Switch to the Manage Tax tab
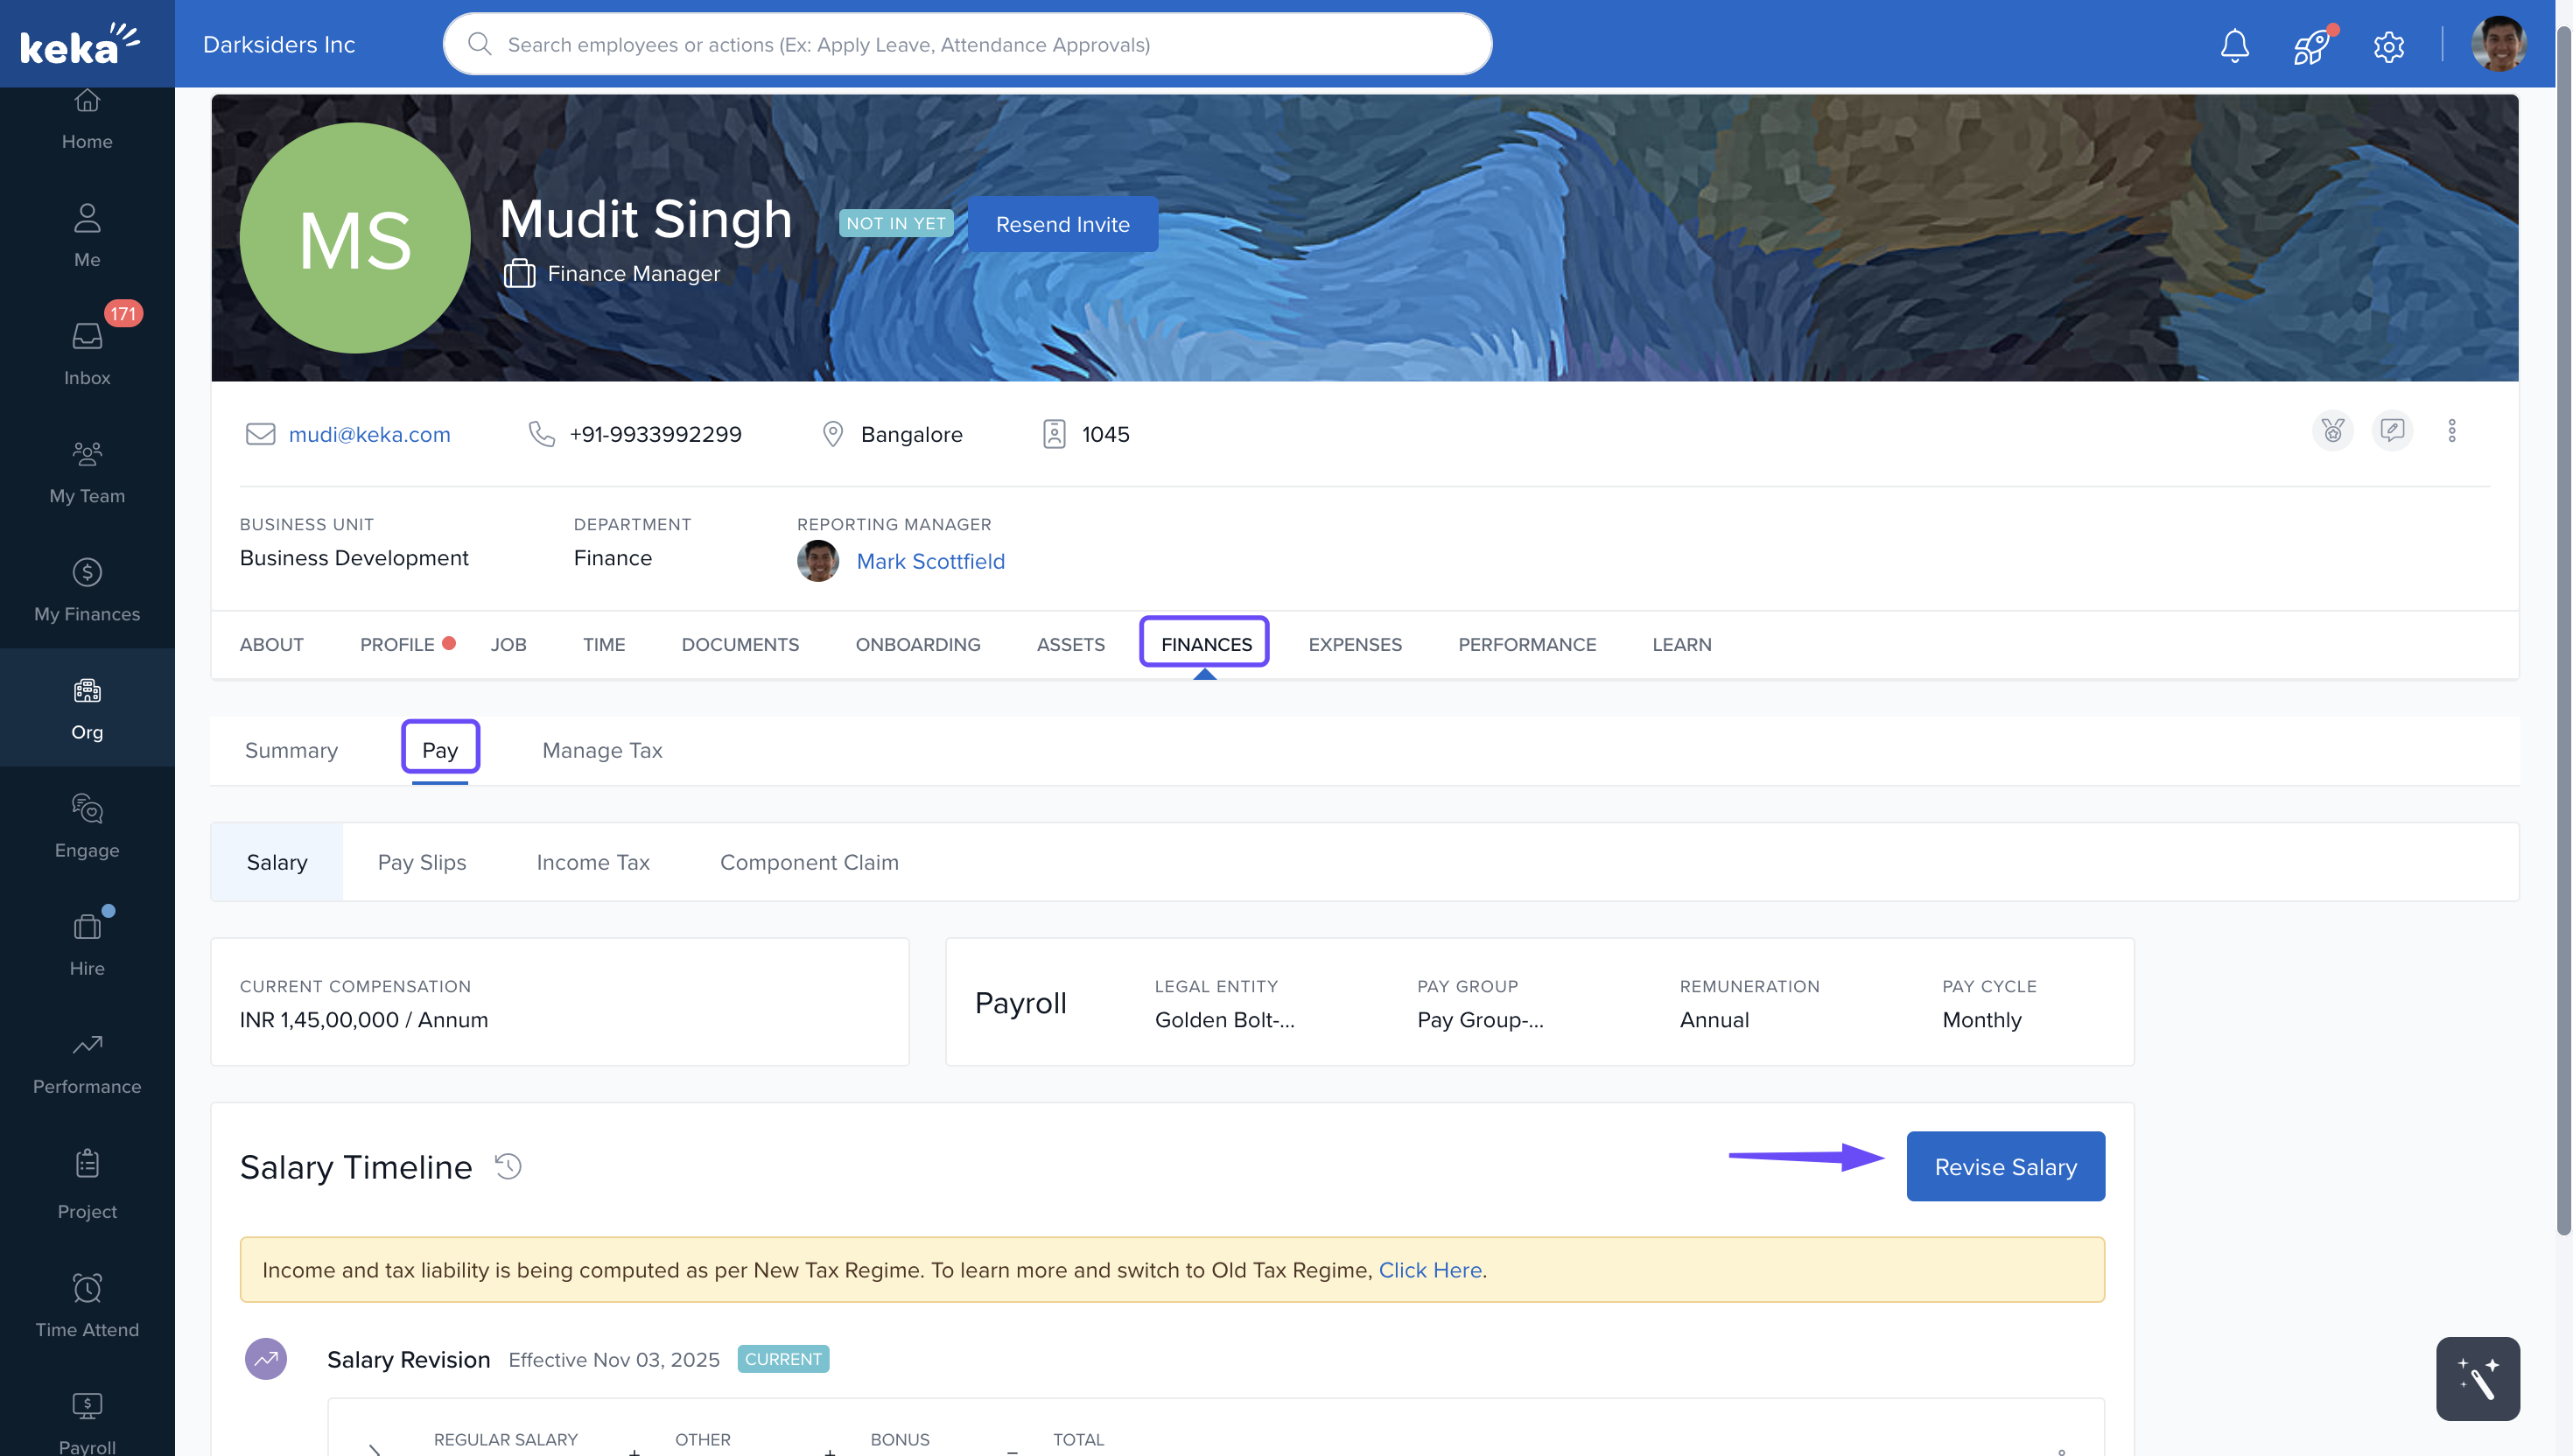This screenshot has height=1456, width=2573. pos(602,750)
